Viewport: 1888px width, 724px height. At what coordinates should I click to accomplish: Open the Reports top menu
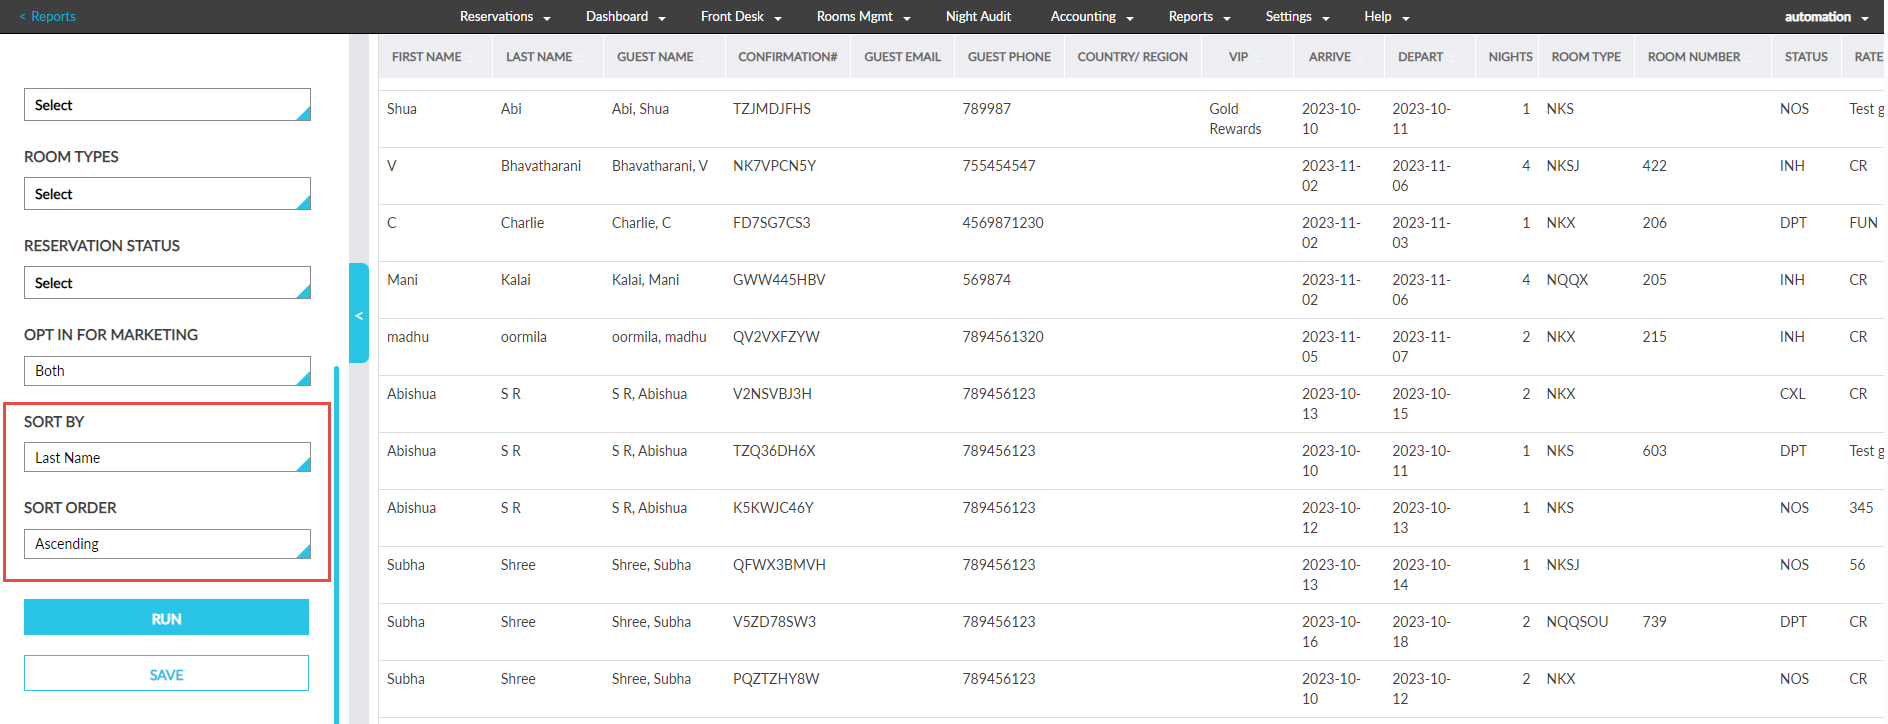point(1199,16)
